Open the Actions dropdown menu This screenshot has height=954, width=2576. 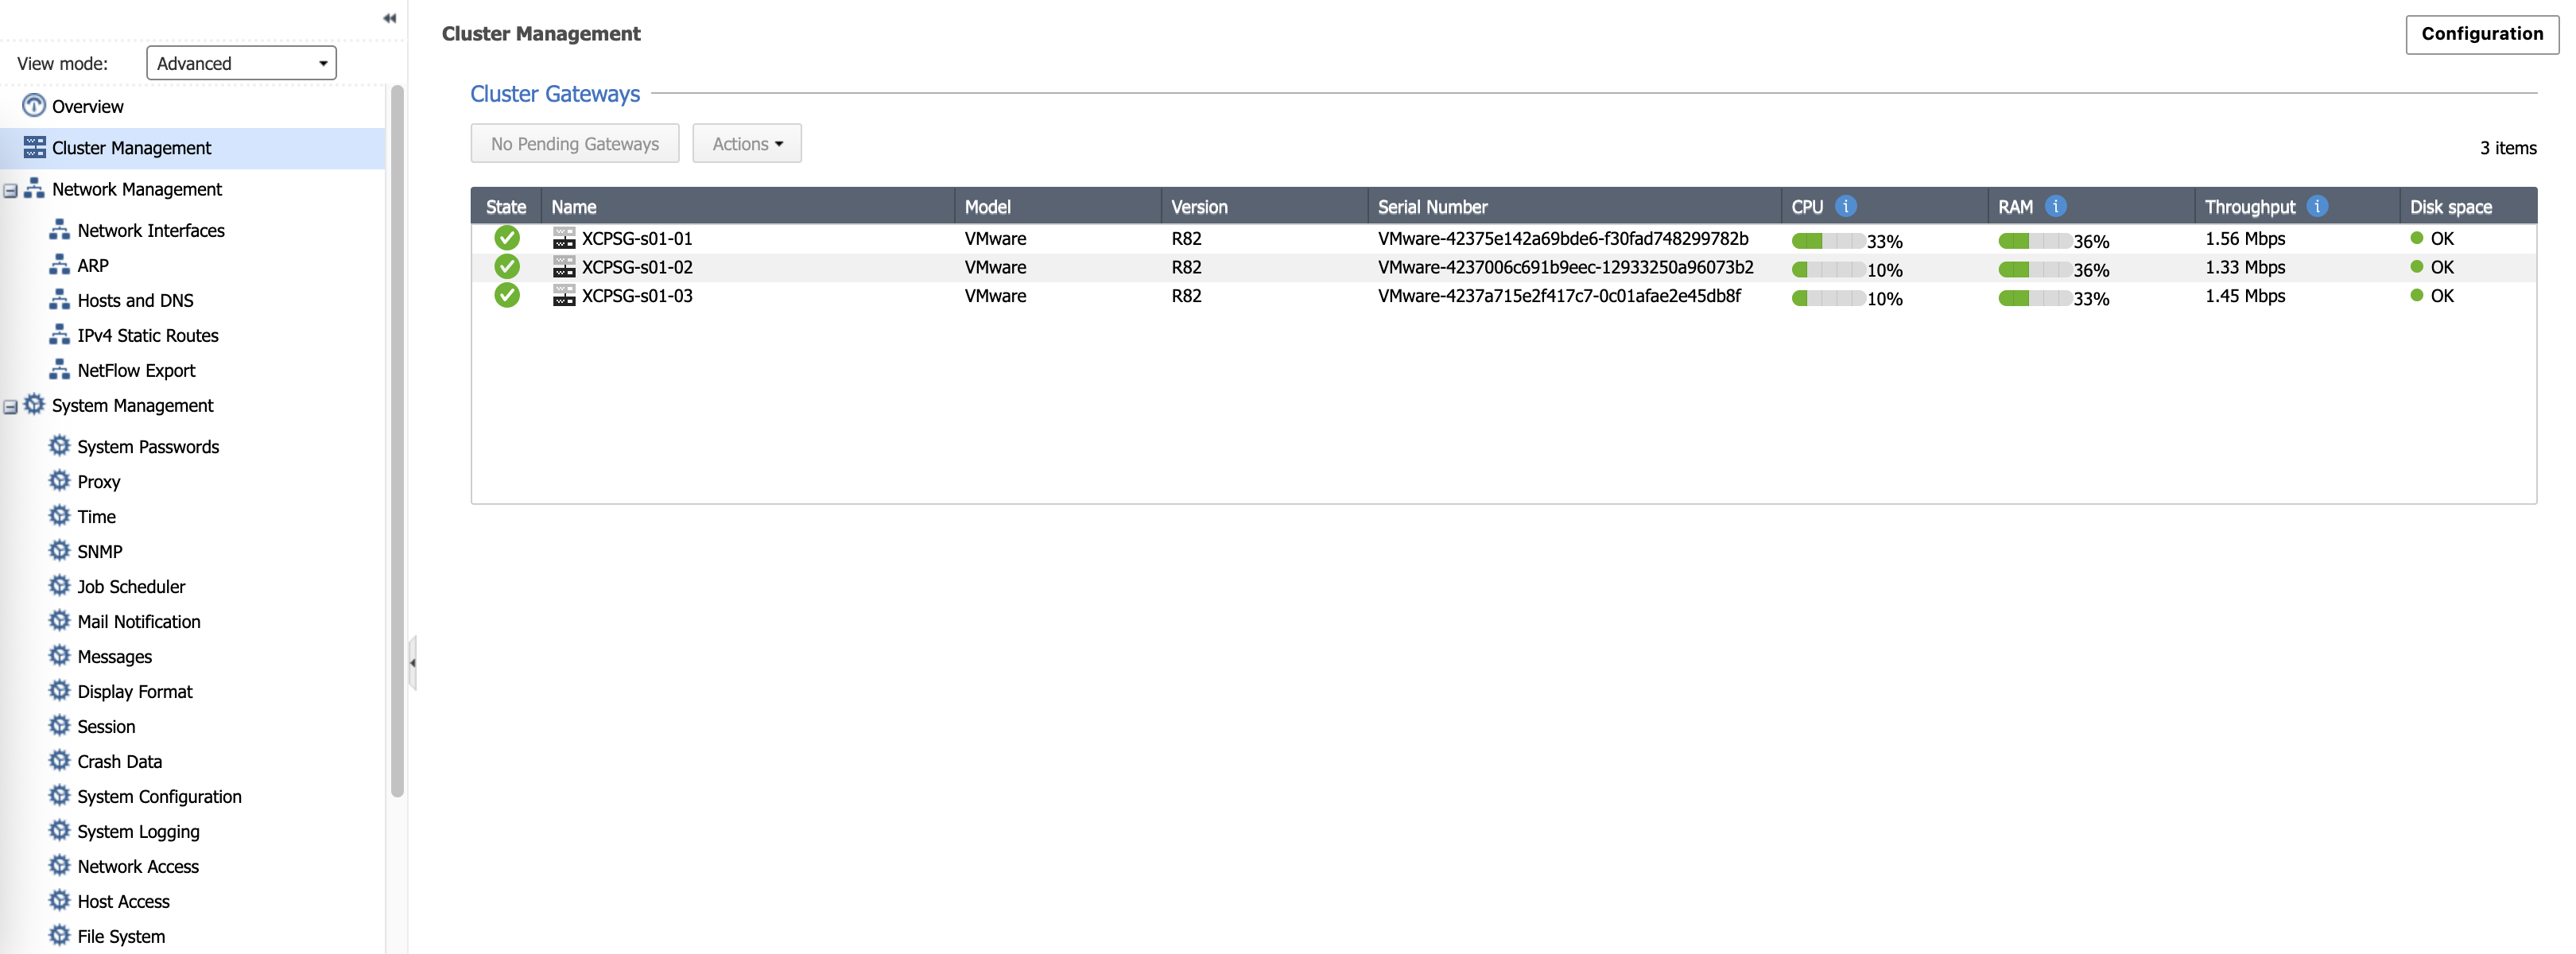coord(746,144)
